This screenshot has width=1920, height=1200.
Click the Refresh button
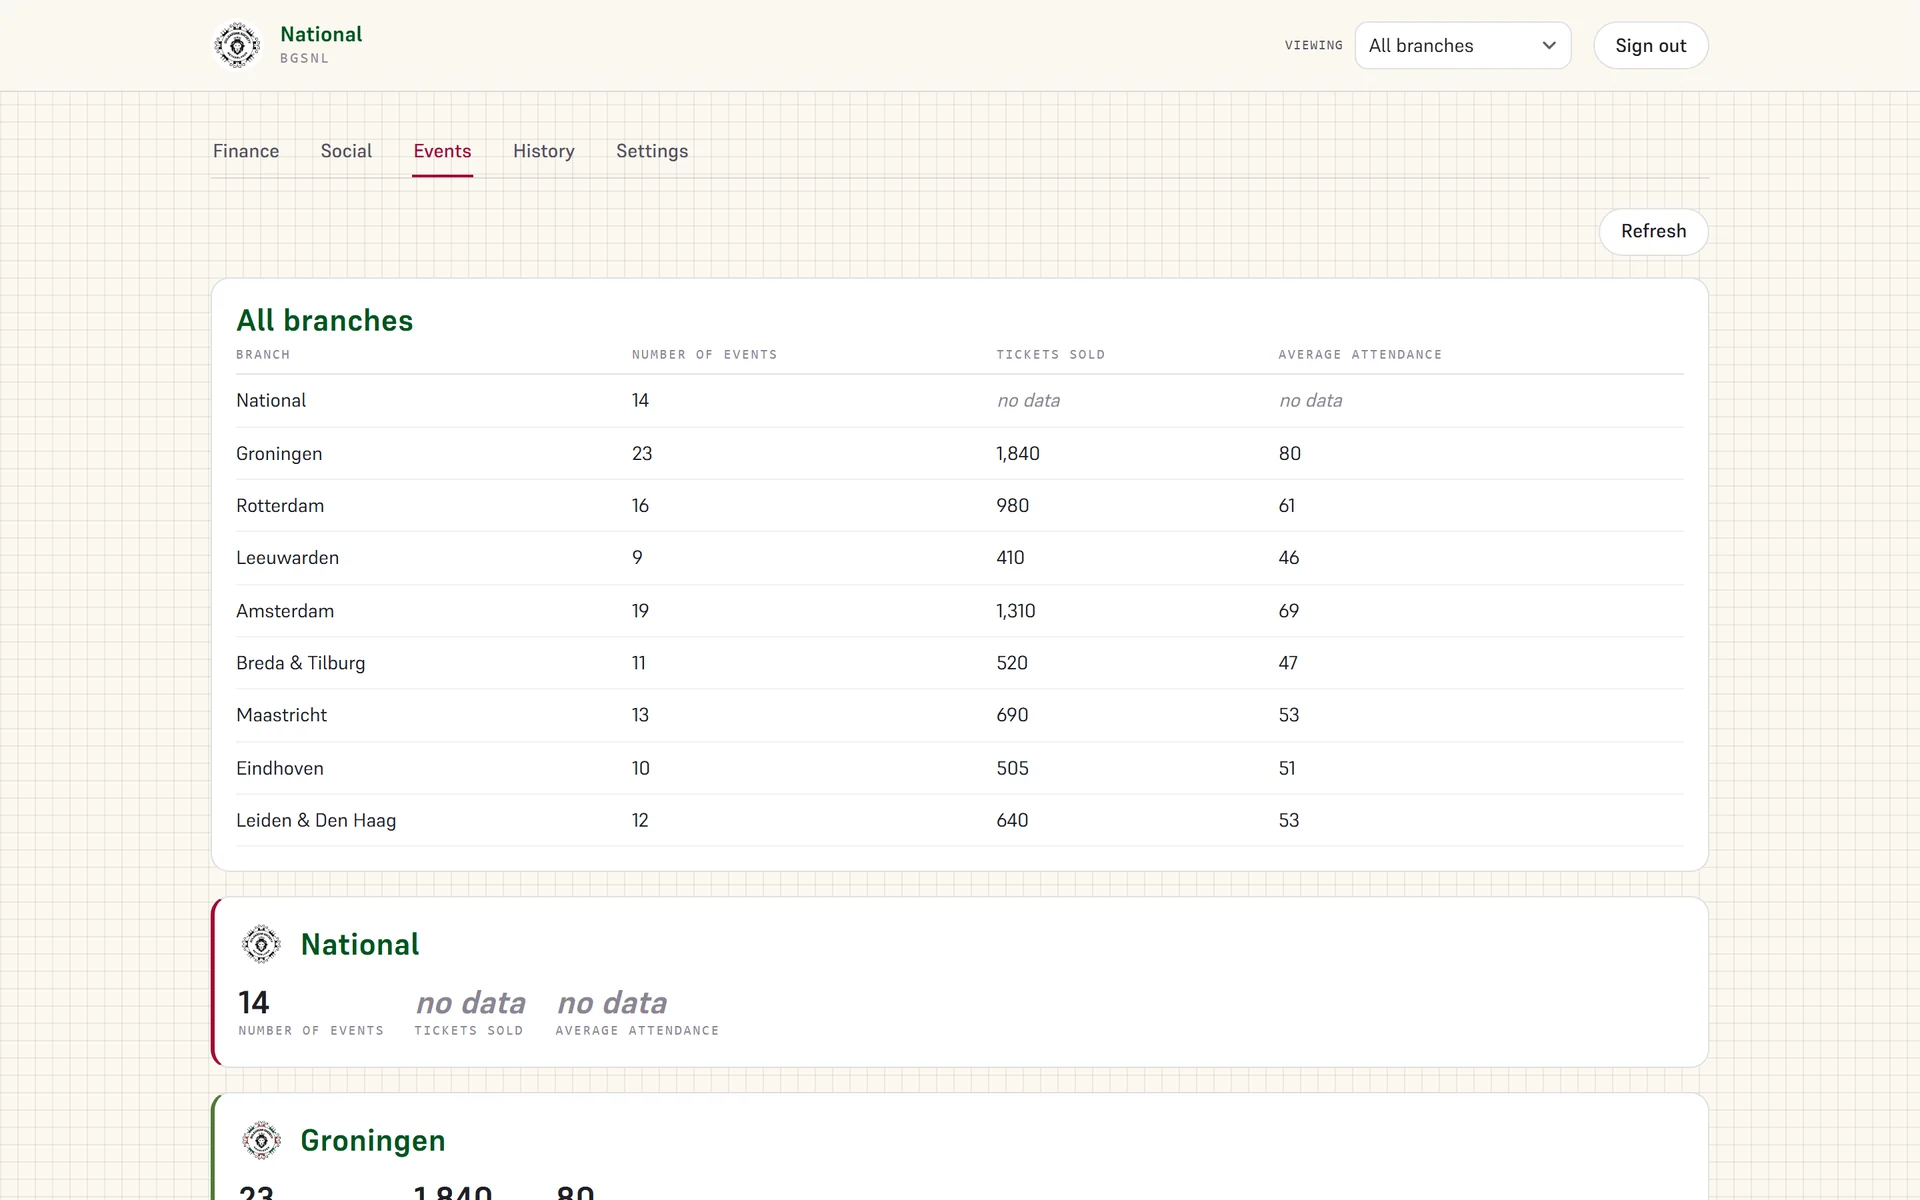tap(1653, 231)
